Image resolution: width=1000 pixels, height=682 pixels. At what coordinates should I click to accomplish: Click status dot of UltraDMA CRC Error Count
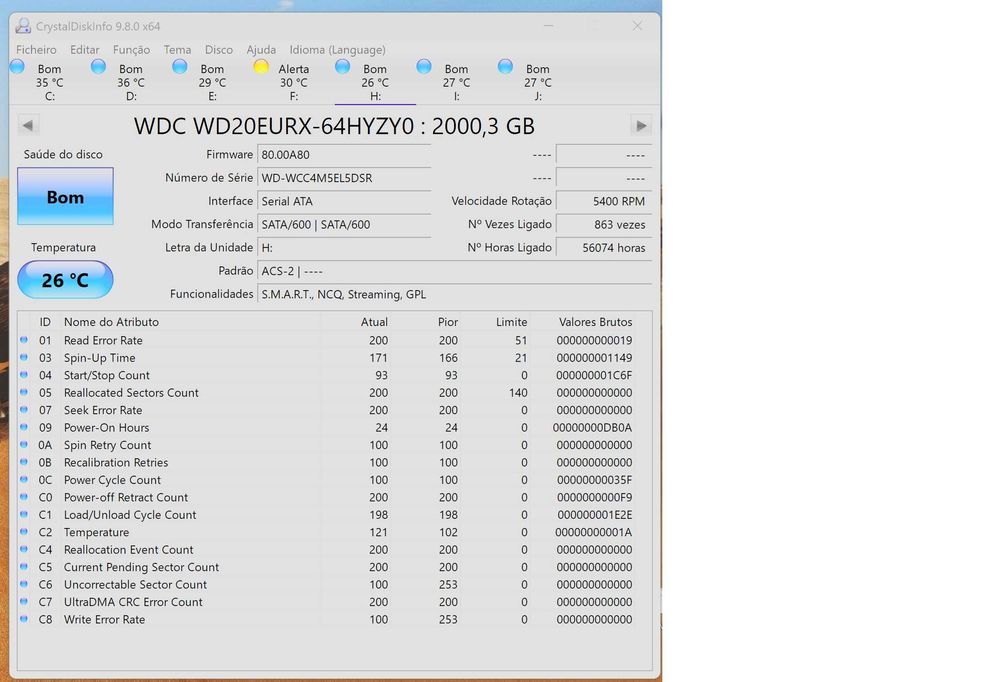click(x=24, y=602)
